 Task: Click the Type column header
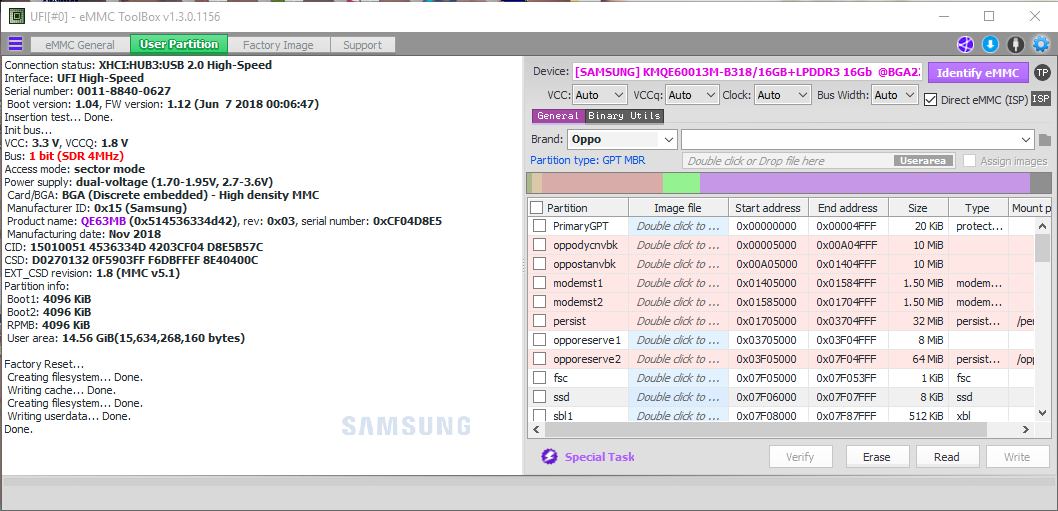coord(976,208)
